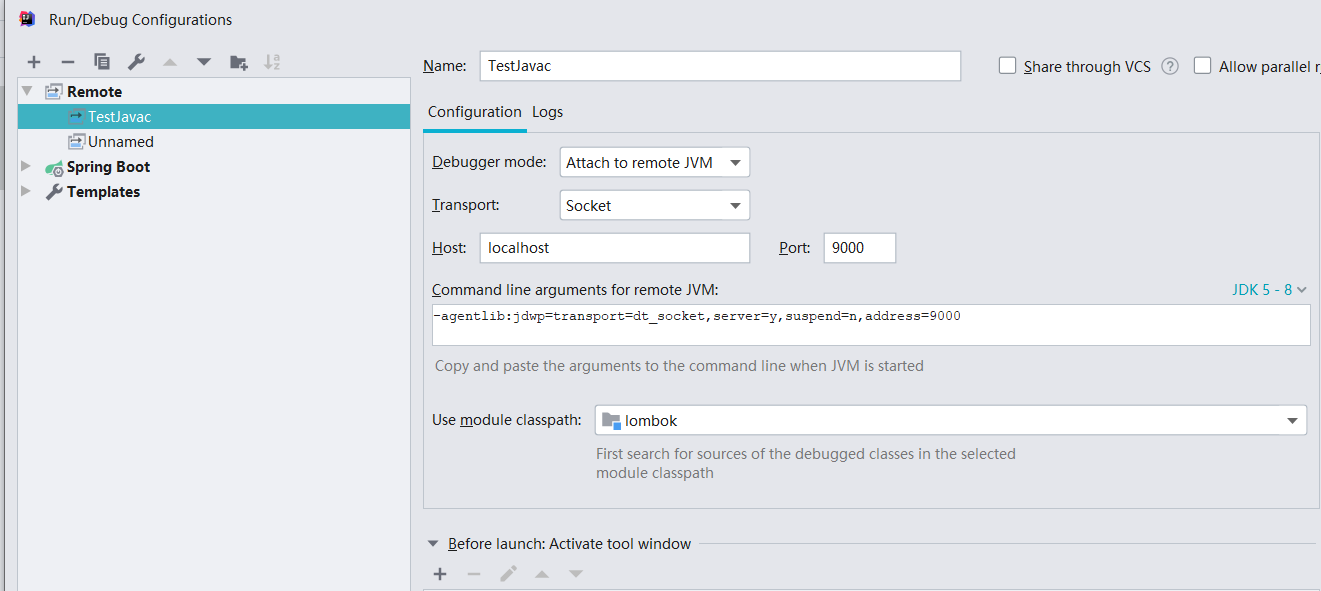1321x591 pixels.
Task: Open the Debugger mode dropdown
Action: pyautogui.click(x=654, y=162)
